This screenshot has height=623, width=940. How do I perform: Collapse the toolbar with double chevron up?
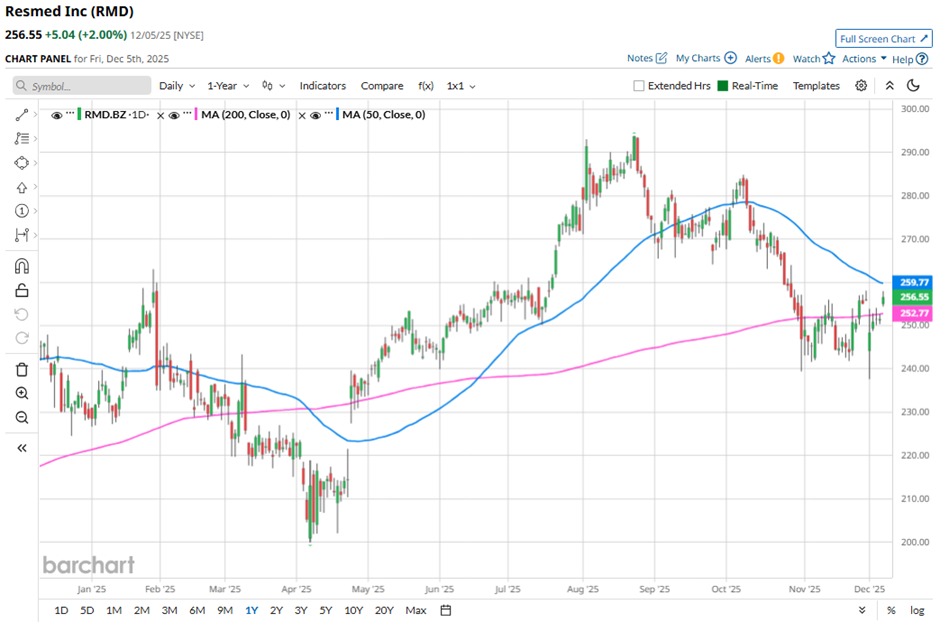(x=890, y=86)
